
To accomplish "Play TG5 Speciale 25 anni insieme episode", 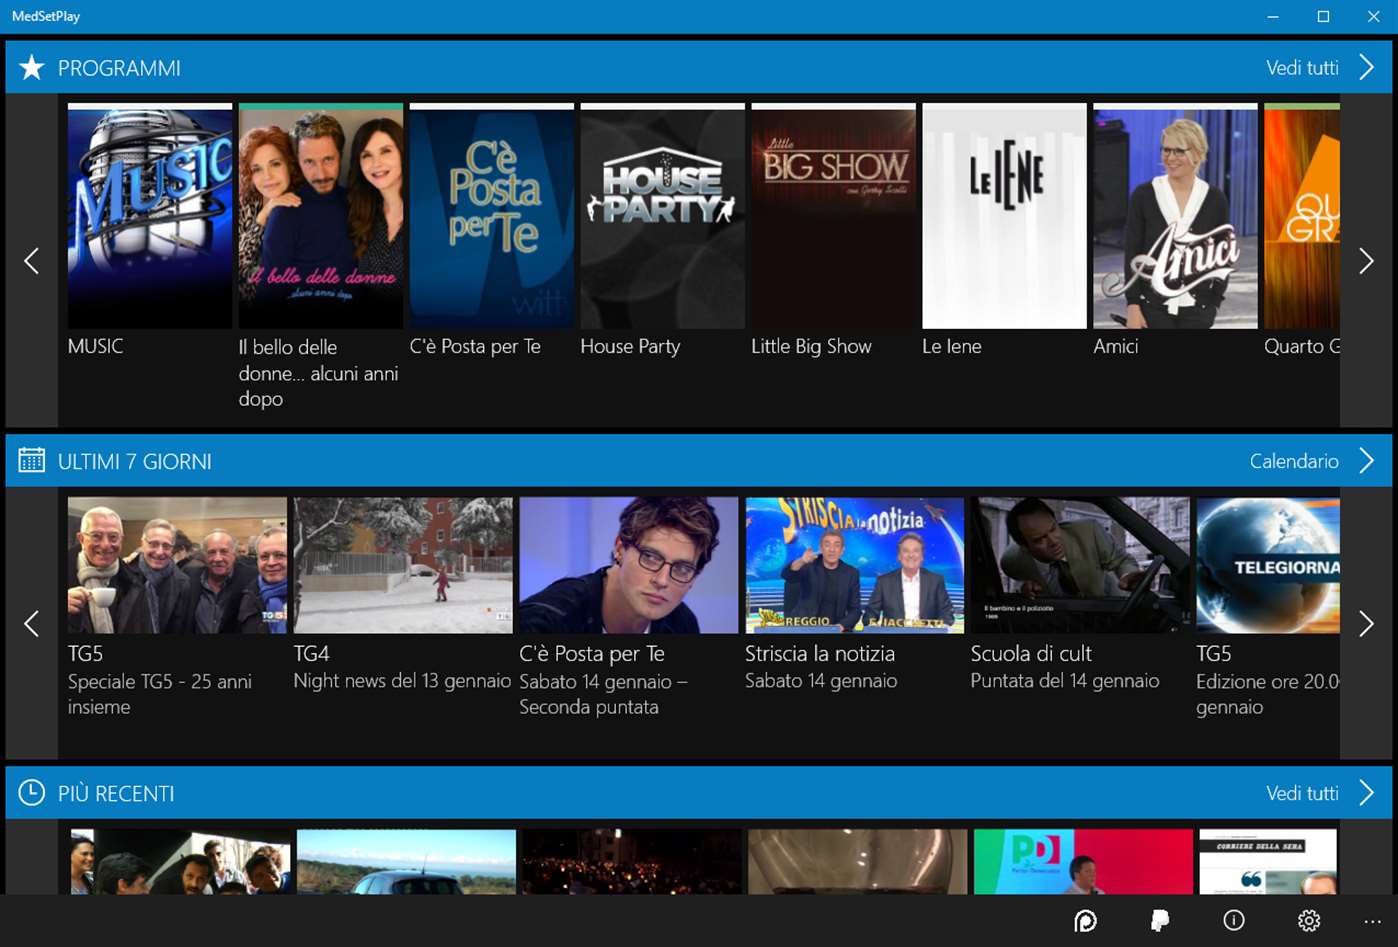I will click(x=177, y=565).
